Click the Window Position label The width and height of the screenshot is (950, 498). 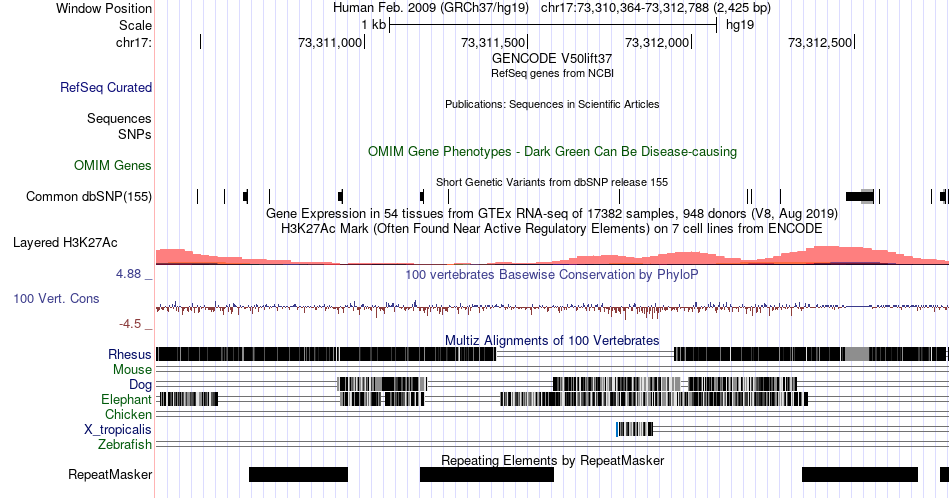pos(104,8)
